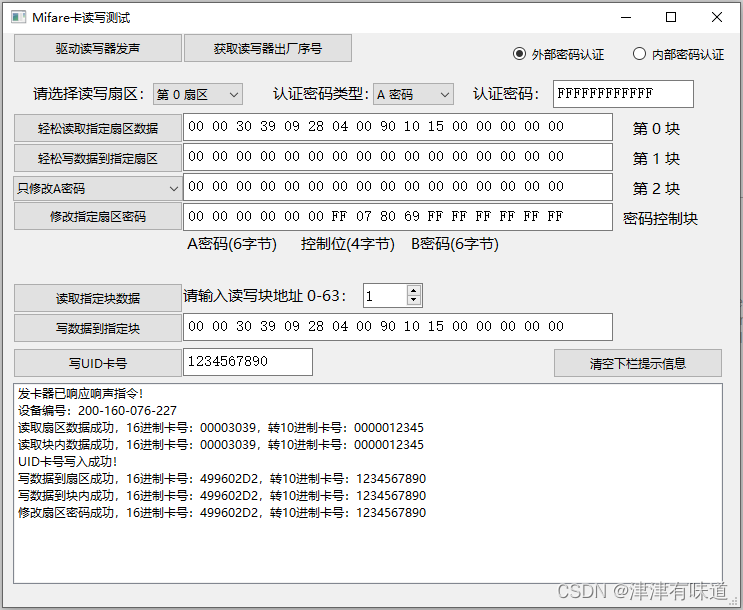Click the block write data field
Screen dimensions: 743x610
398,327
